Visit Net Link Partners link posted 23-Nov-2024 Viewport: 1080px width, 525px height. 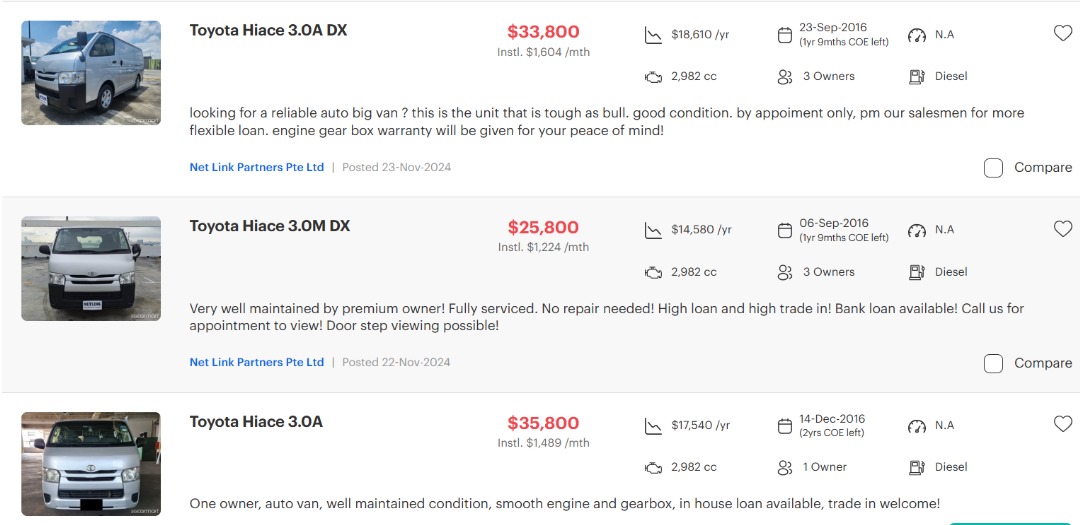click(257, 167)
